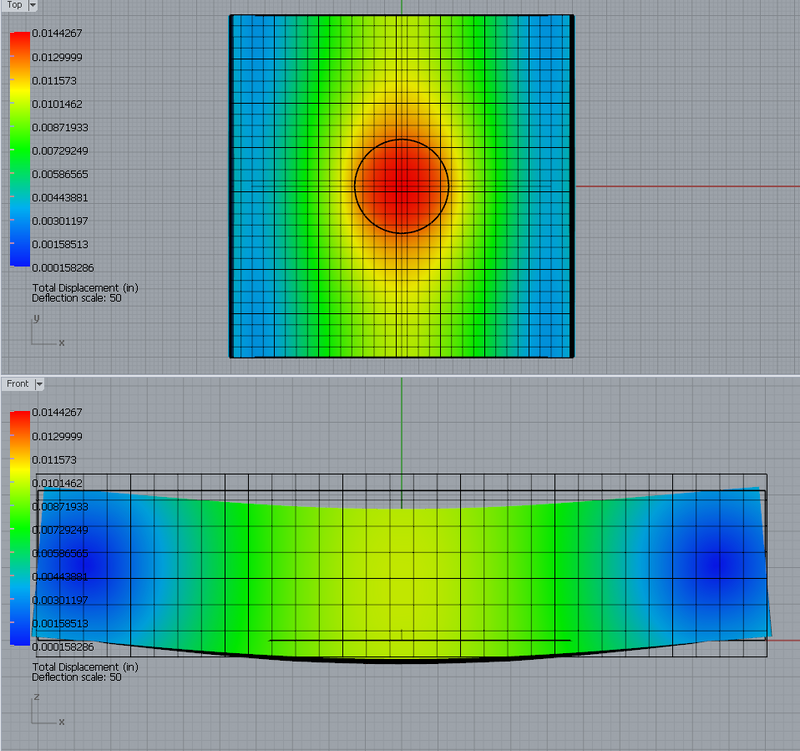Click the Top viewport title label
The image size is (800, 751).
(x=13, y=5)
